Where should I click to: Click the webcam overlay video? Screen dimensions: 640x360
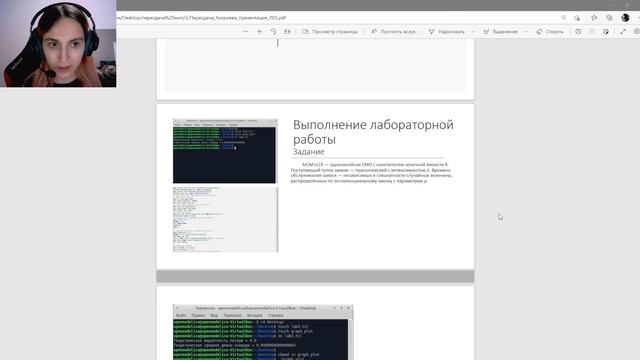[58, 44]
